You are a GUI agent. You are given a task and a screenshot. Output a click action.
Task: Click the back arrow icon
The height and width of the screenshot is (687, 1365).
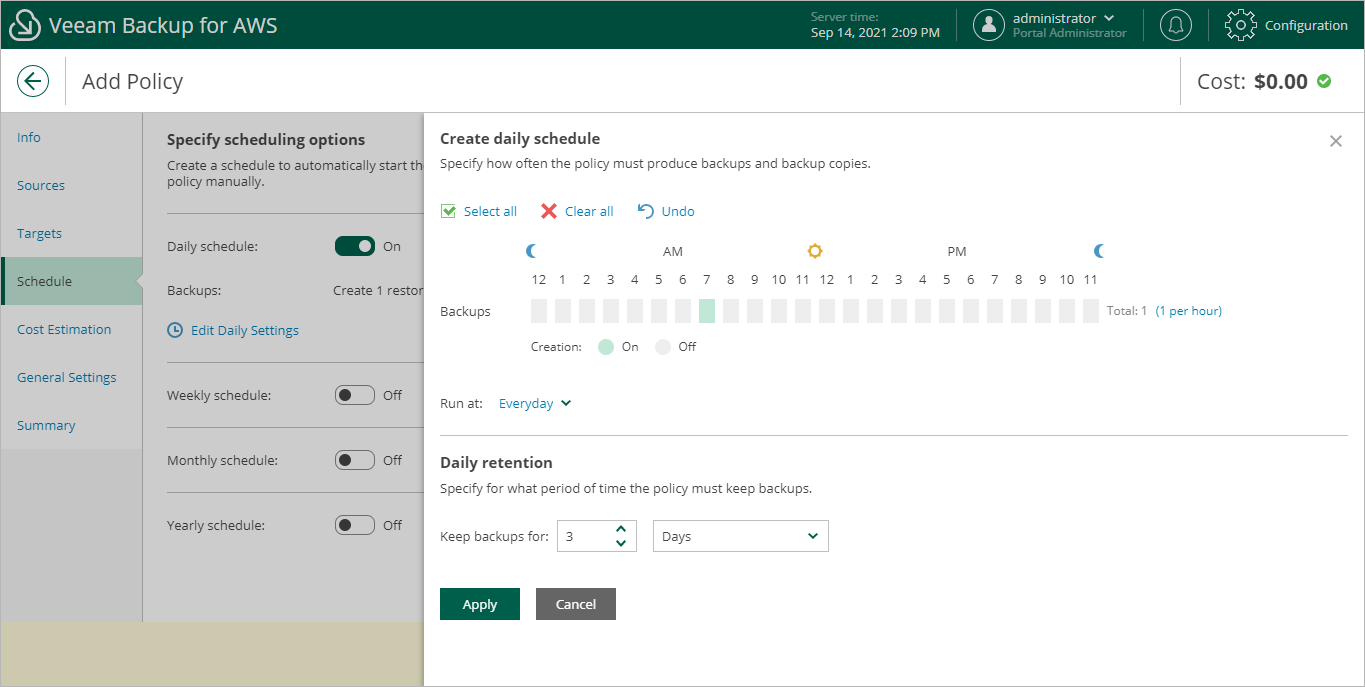pos(33,81)
